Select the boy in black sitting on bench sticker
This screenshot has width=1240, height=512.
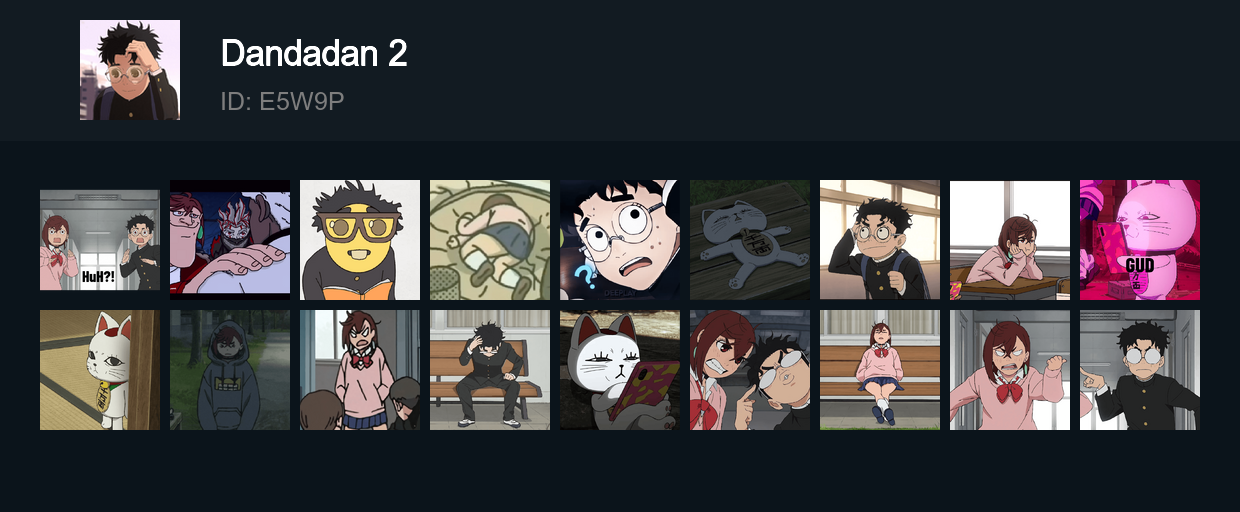(490, 370)
